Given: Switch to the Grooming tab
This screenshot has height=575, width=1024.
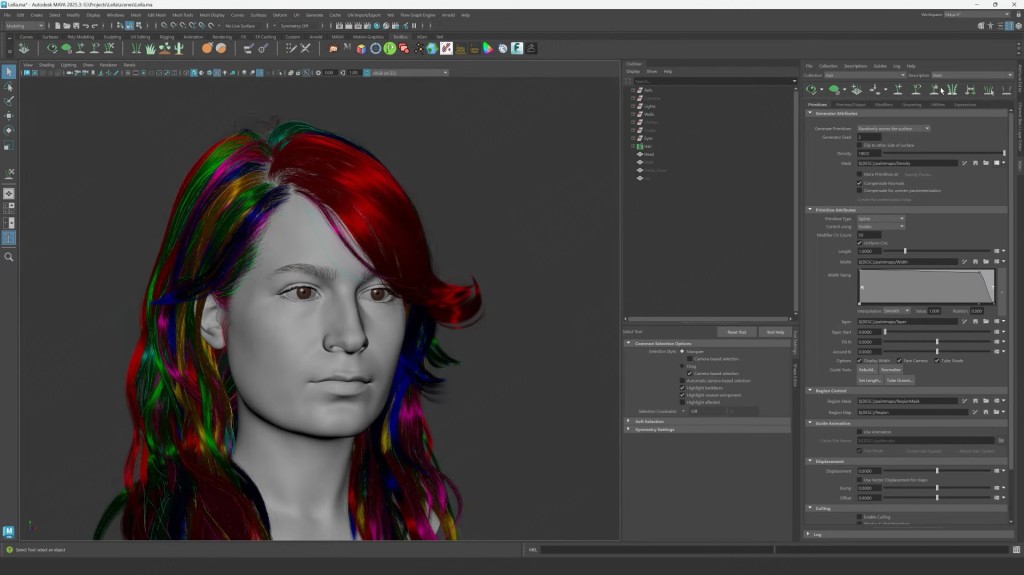Looking at the screenshot, I should (911, 104).
